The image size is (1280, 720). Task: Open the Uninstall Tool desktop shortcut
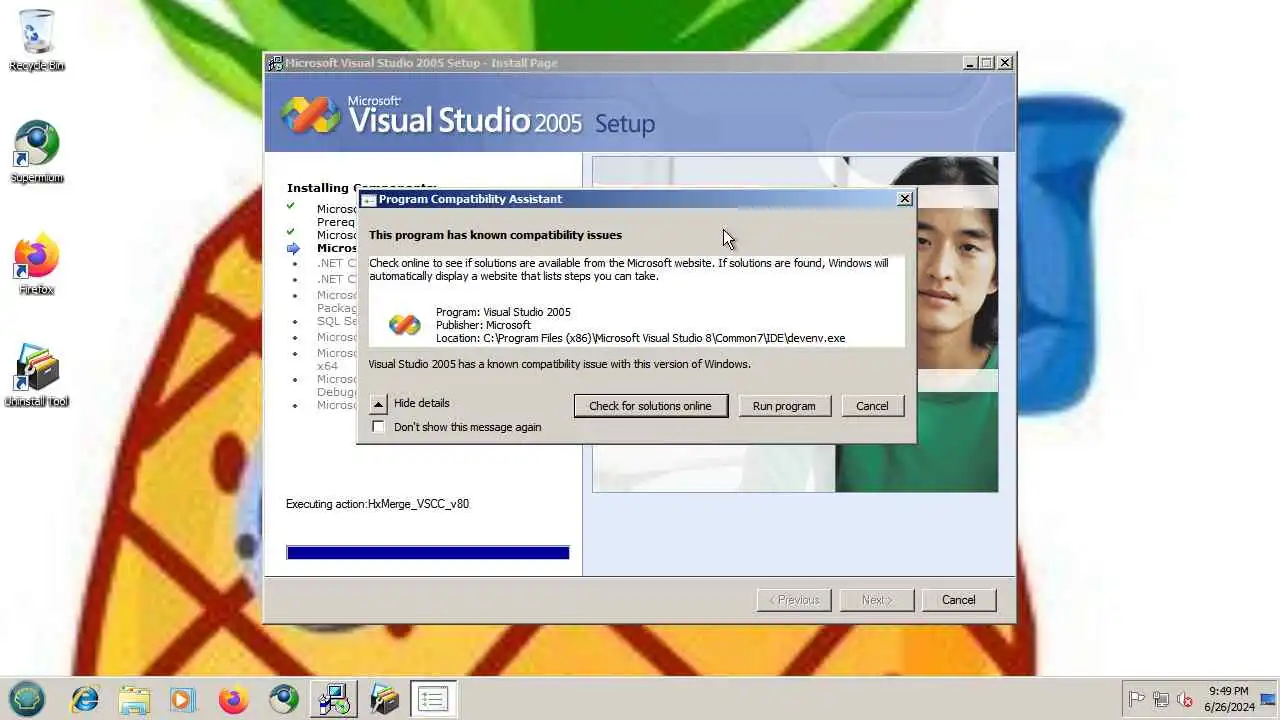coord(37,376)
